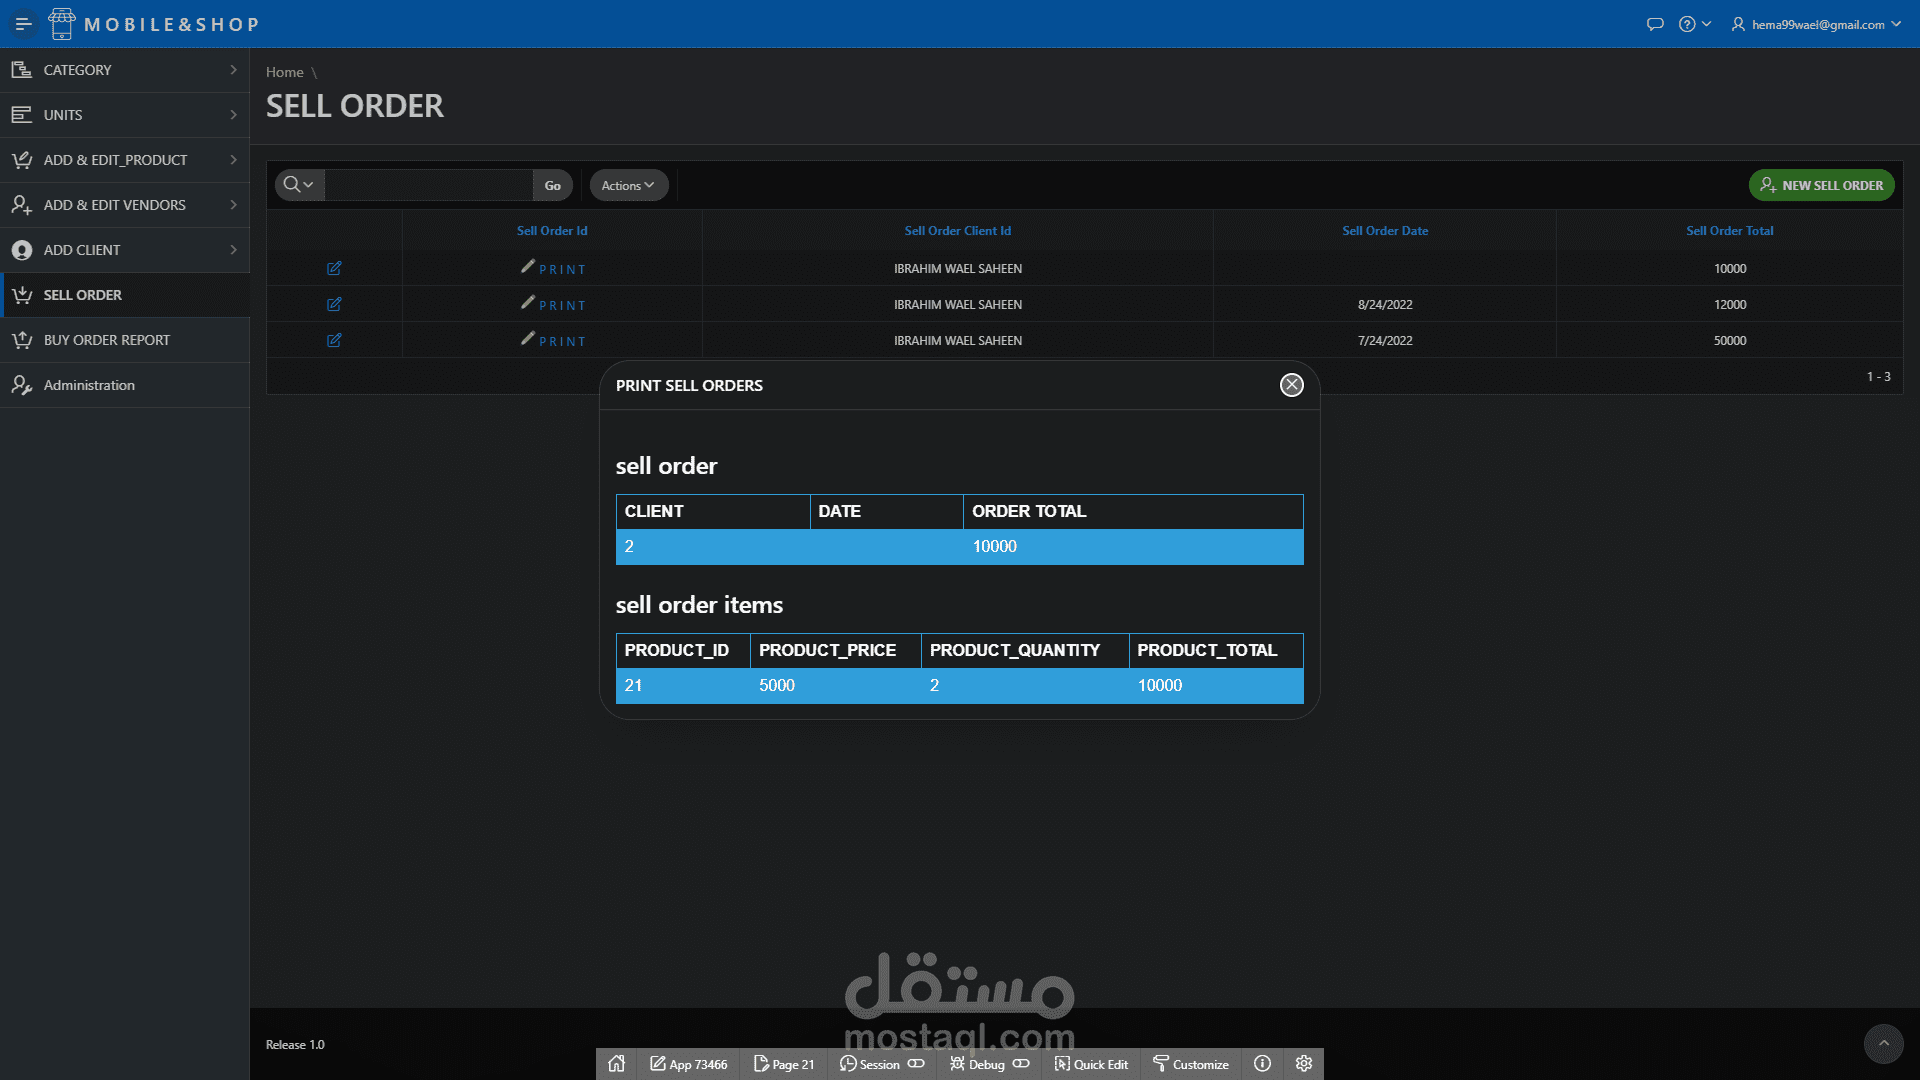1920x1080 pixels.
Task: Click edit icon for the 50000 order row
Action: pyautogui.click(x=334, y=340)
